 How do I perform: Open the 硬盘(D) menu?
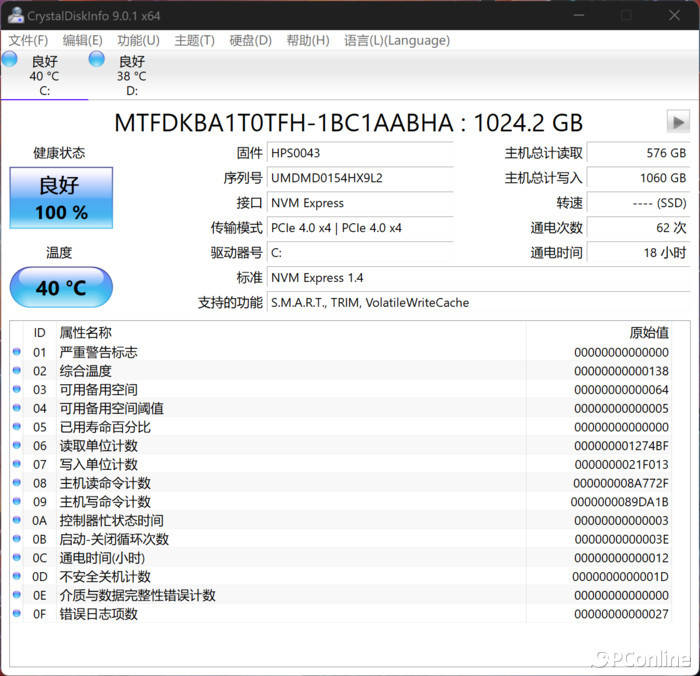tap(250, 41)
